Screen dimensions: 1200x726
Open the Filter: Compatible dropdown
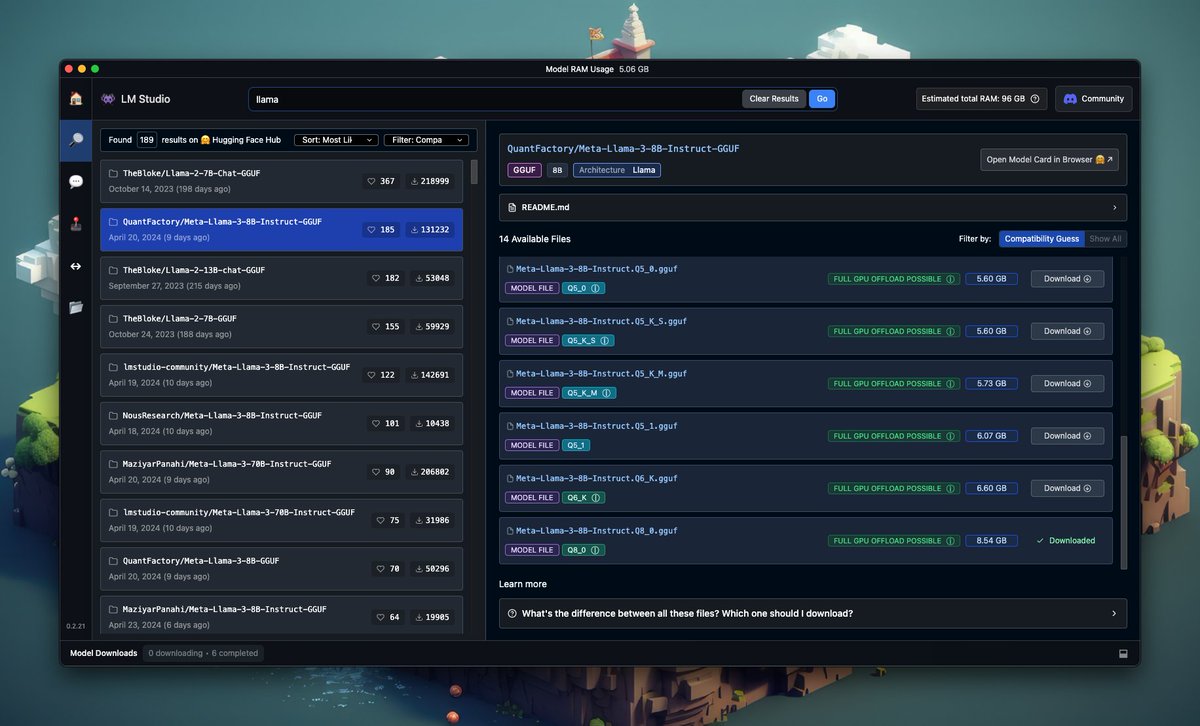pos(426,140)
